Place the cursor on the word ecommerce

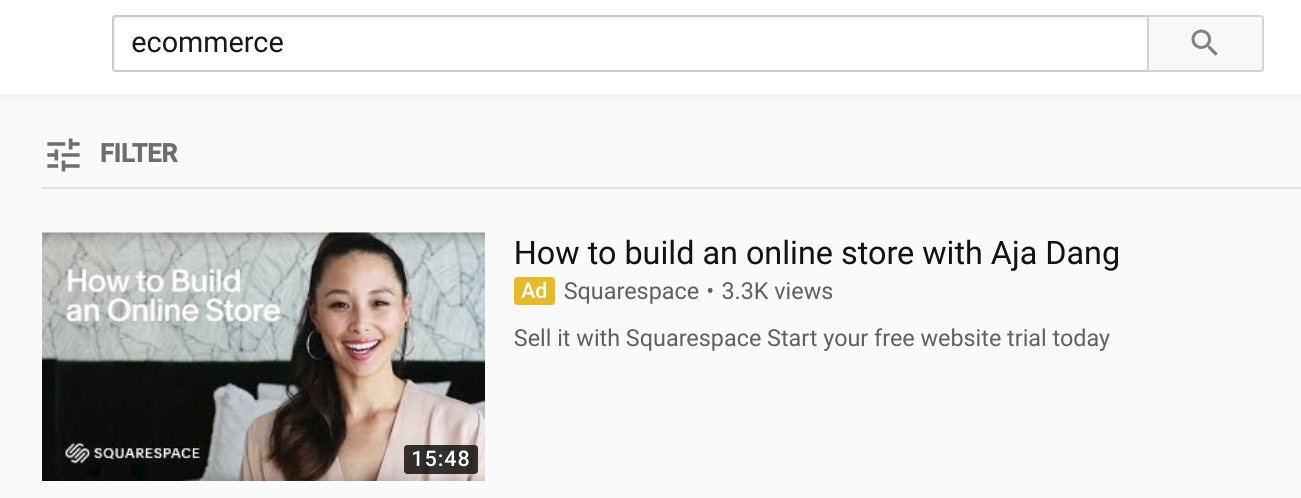click(208, 43)
